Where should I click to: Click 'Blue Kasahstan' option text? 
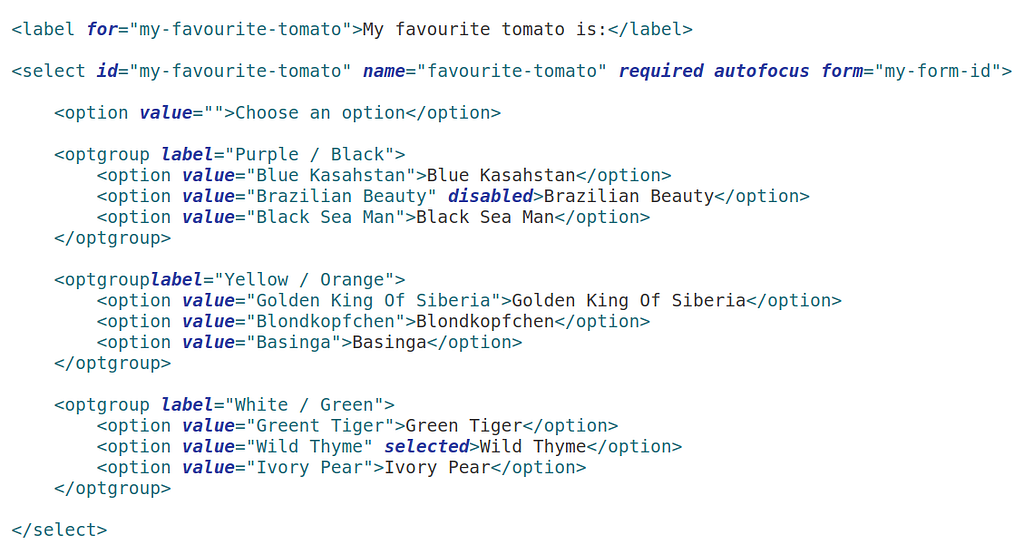(x=501, y=176)
